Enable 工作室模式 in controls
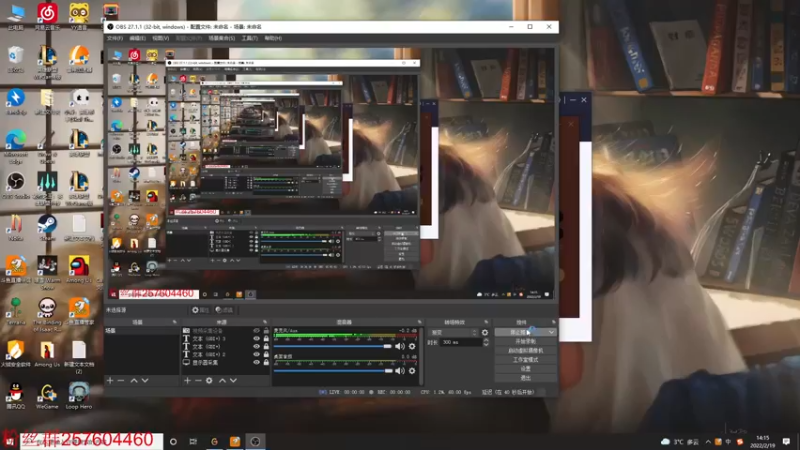This screenshot has width=800, height=450. tap(526, 360)
